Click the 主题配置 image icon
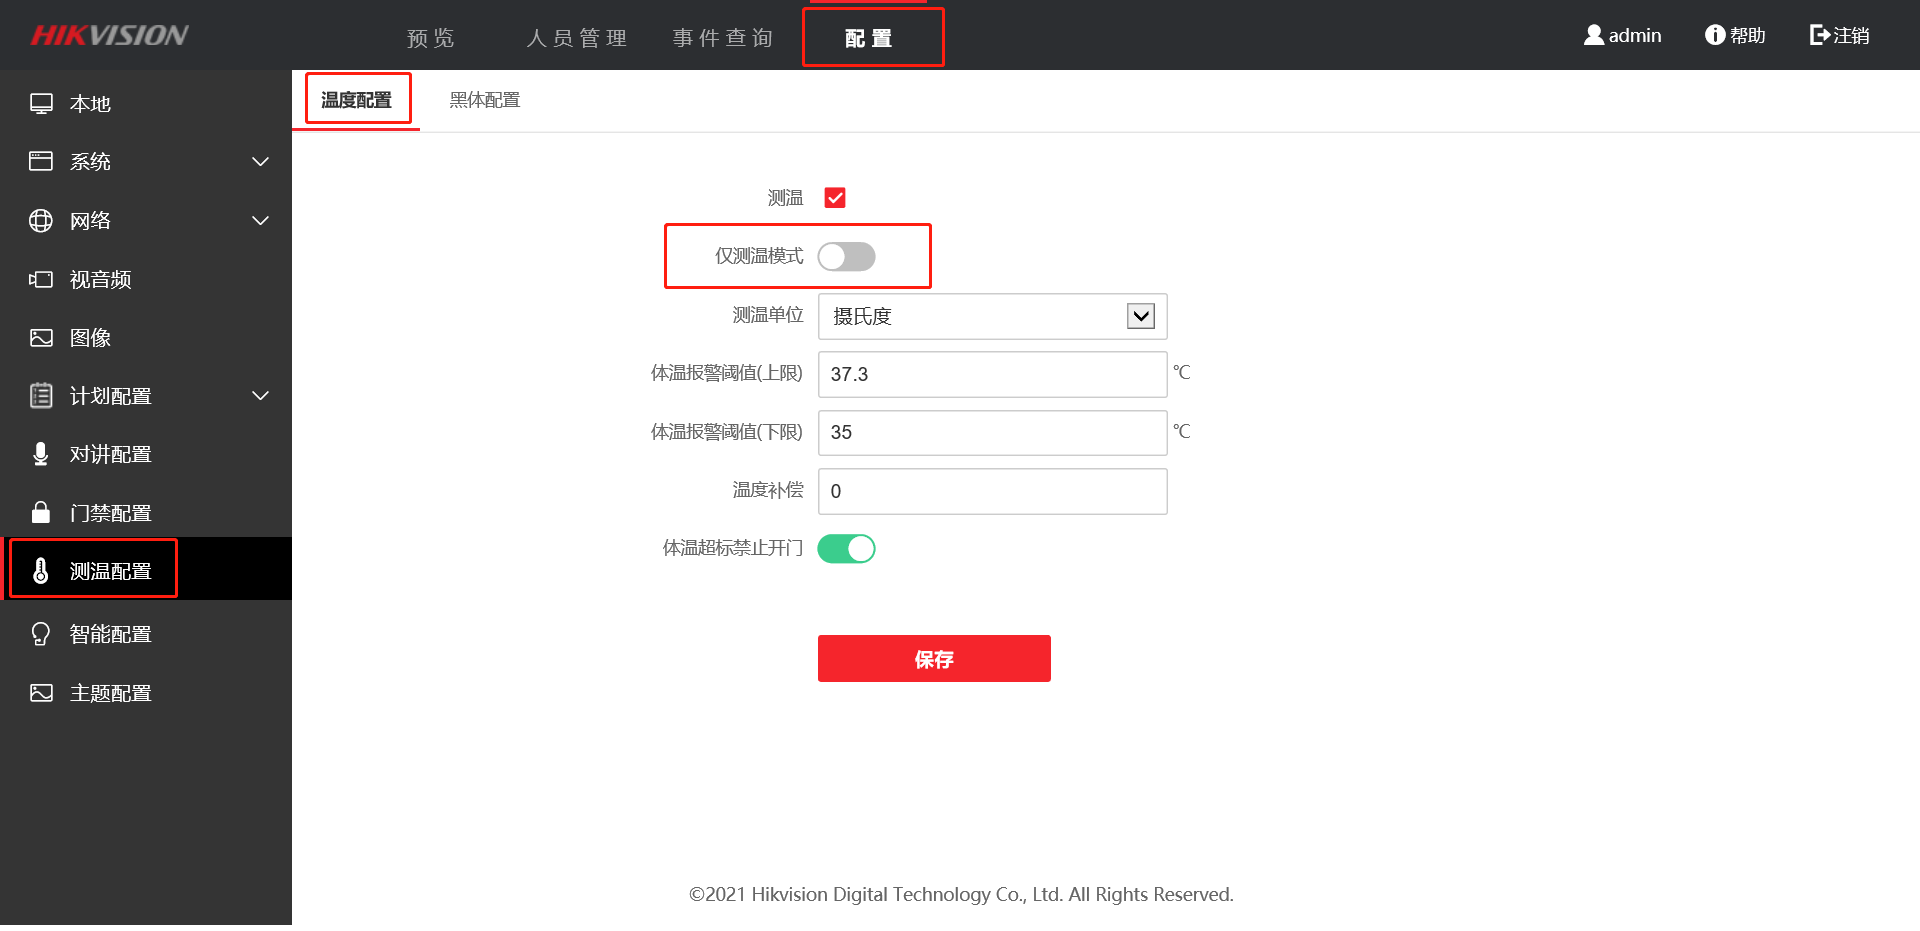The width and height of the screenshot is (1920, 931). pyautogui.click(x=41, y=693)
